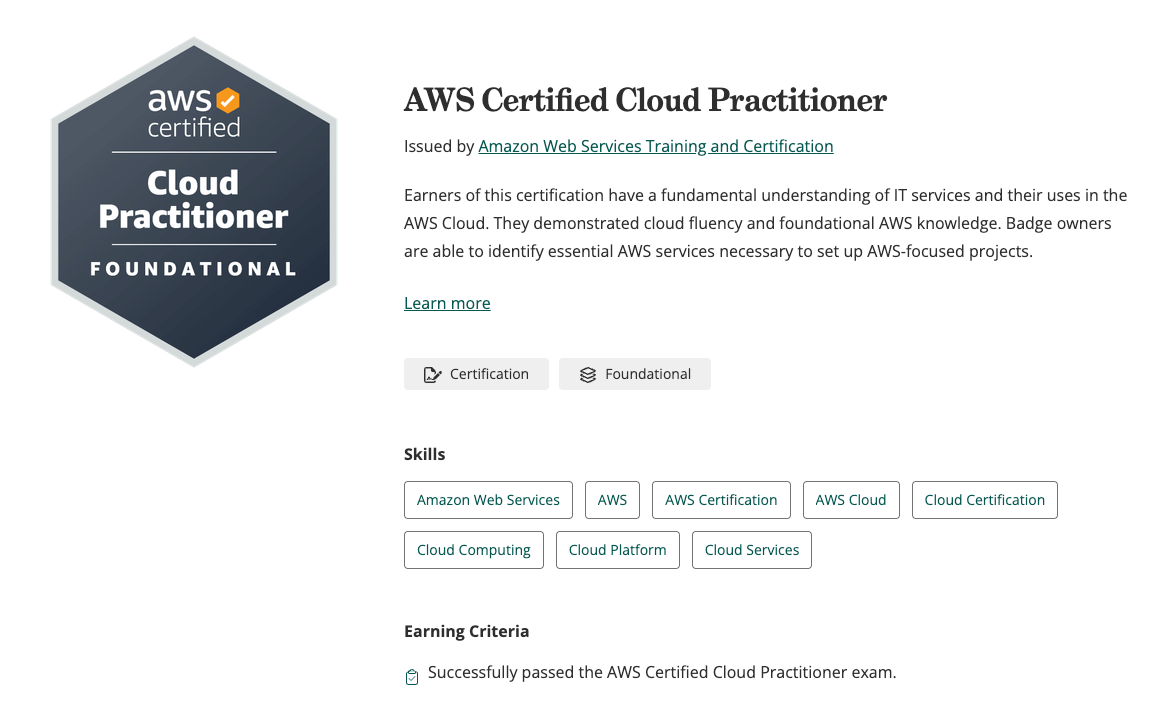1152x706 pixels.
Task: Click the clipboard icon beside earning criteria
Action: [412, 677]
